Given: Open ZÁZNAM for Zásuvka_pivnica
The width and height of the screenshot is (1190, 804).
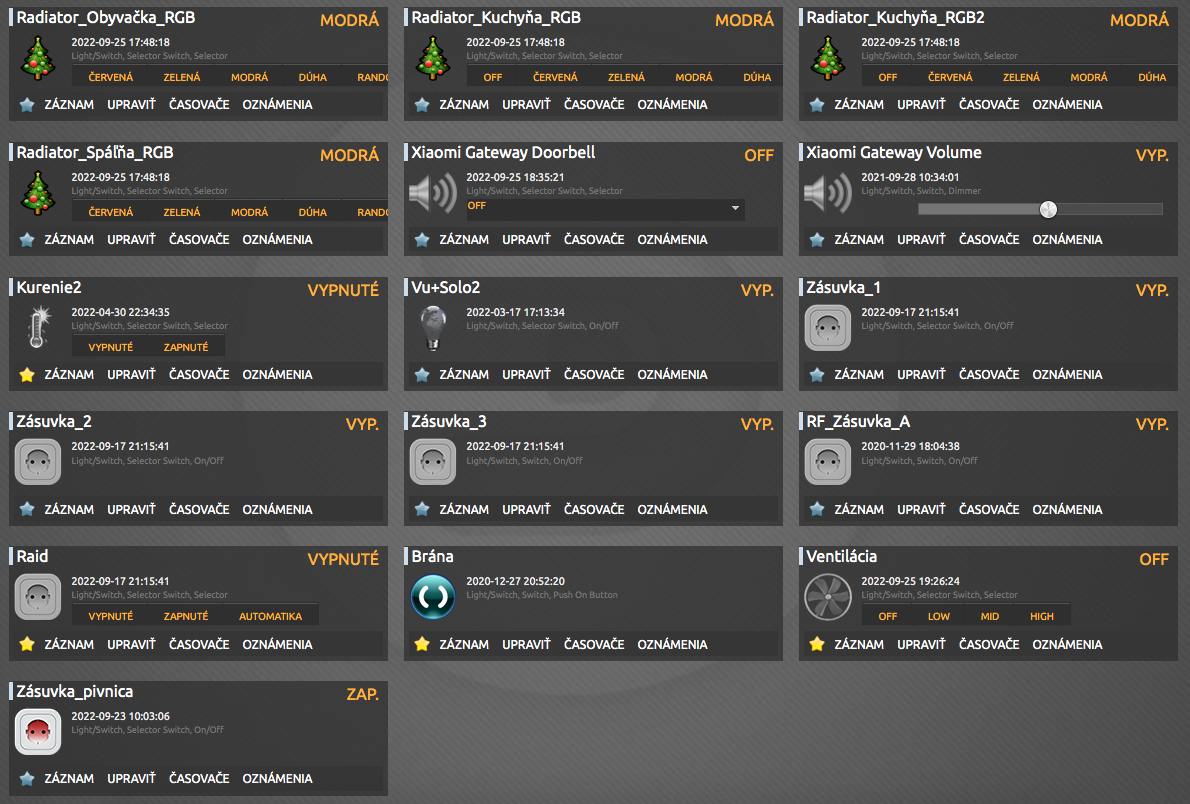Looking at the screenshot, I should click(69, 778).
